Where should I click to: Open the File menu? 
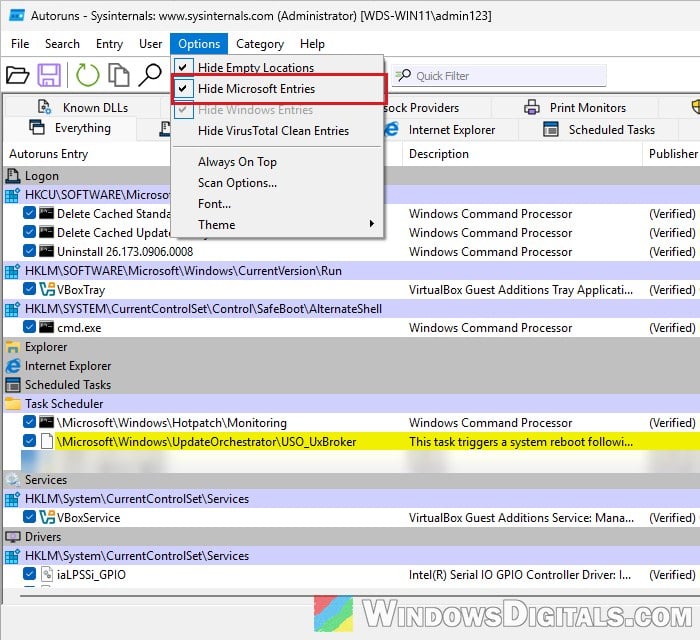[x=20, y=44]
